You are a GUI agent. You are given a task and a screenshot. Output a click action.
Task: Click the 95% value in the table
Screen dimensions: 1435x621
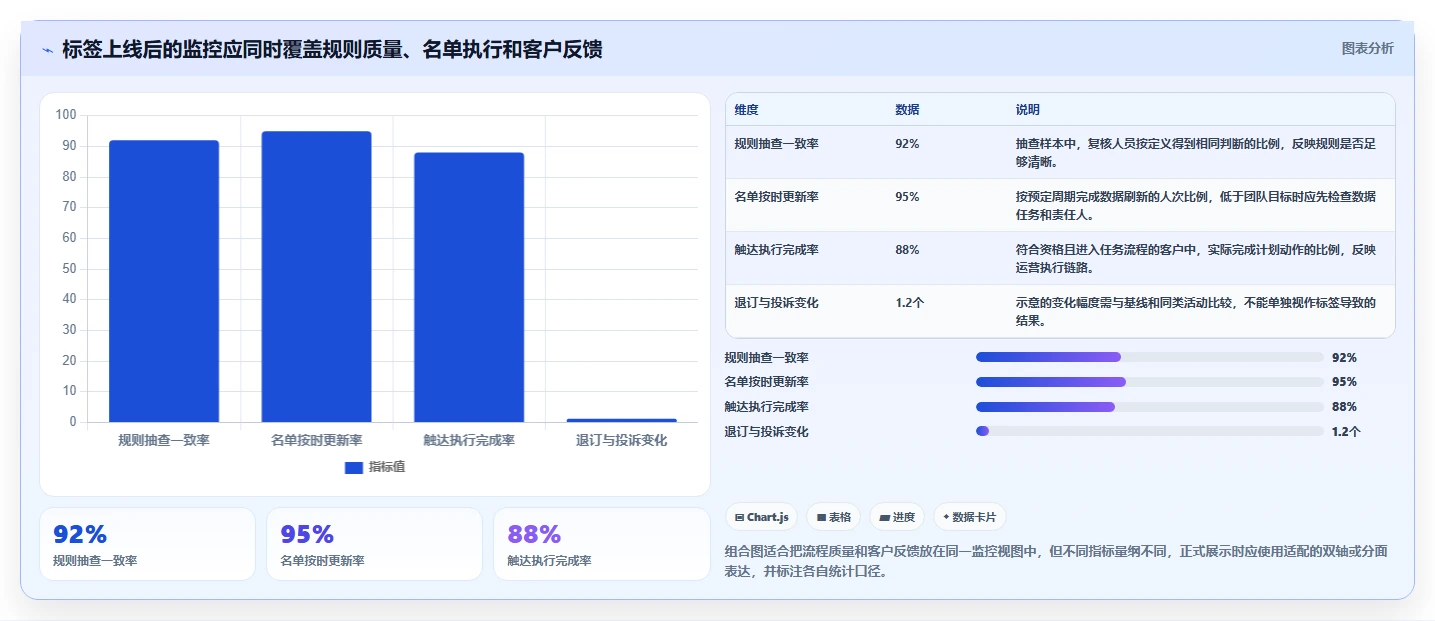[x=907, y=197]
